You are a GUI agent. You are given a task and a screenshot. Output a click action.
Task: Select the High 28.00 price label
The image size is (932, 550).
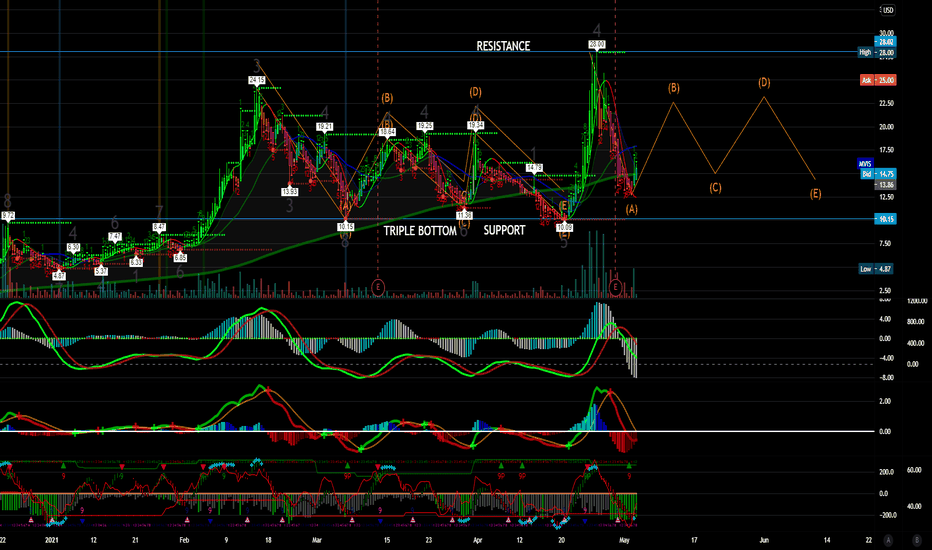tap(877, 52)
